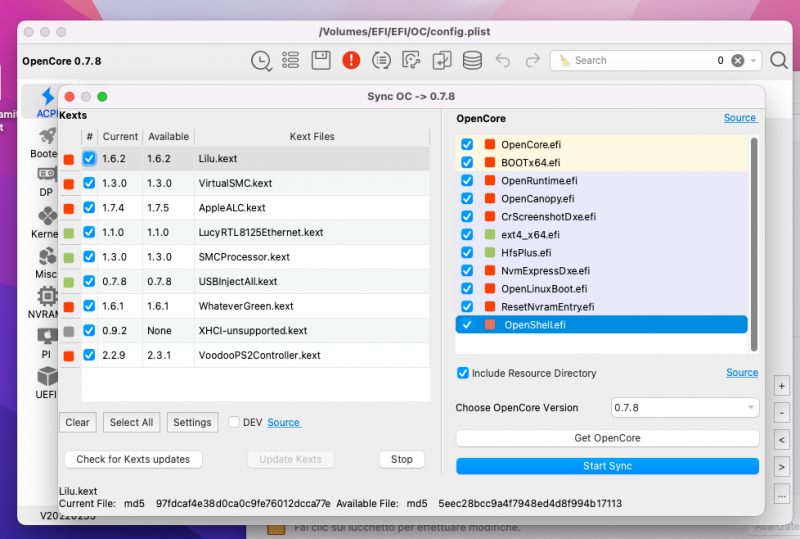Screen dimensions: 800x539
Task: Click the red exclamation validation icon
Action: pos(351,61)
